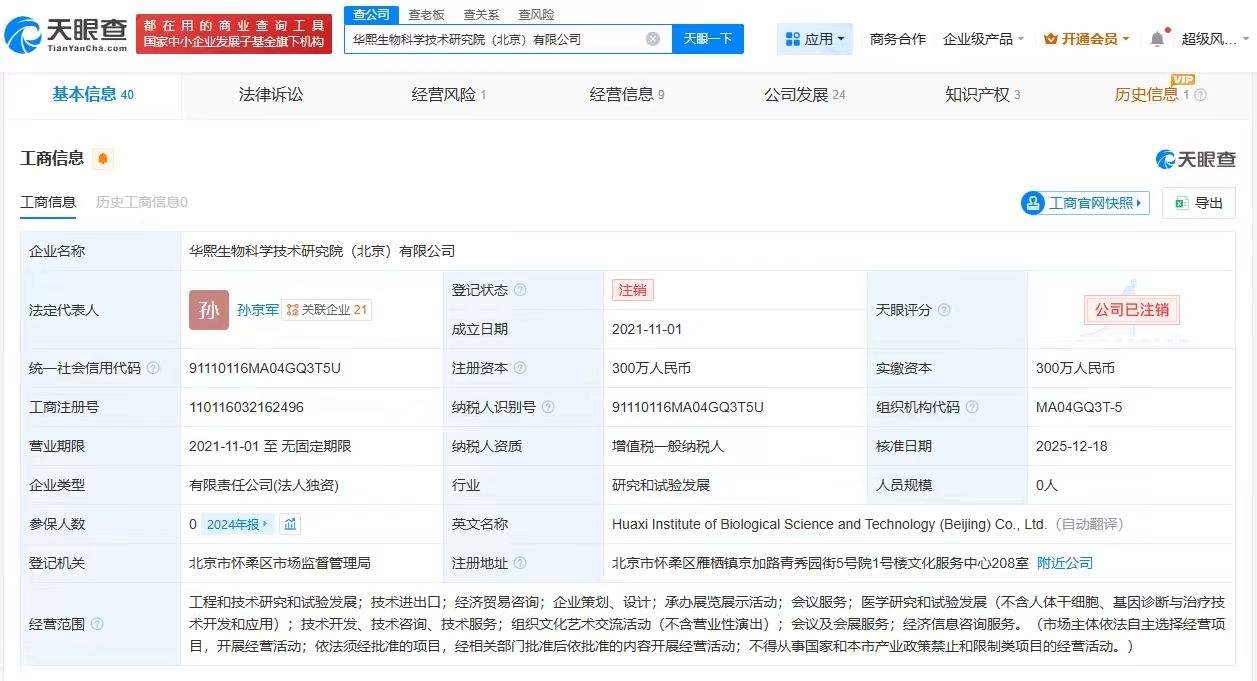Screen dimensions: 1257x681
Task: Click the 导出 export button
Action: coord(1198,203)
